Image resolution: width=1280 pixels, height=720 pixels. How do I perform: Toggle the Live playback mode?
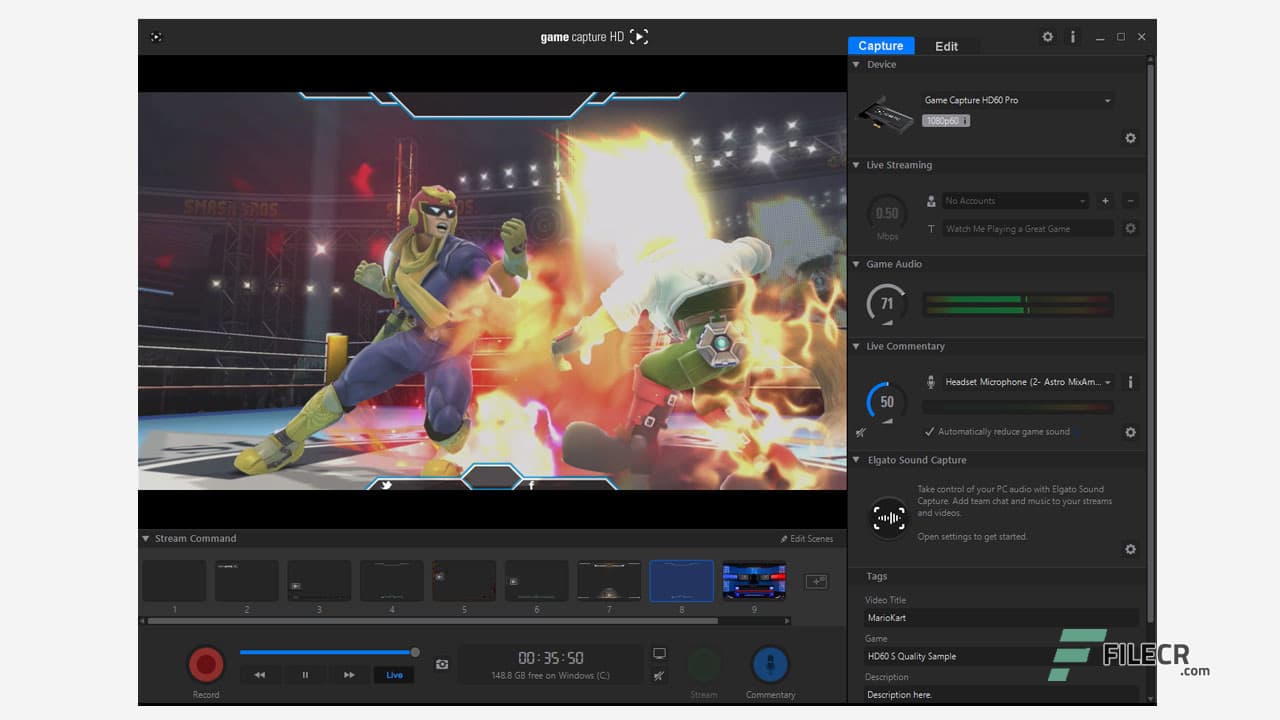click(393, 675)
